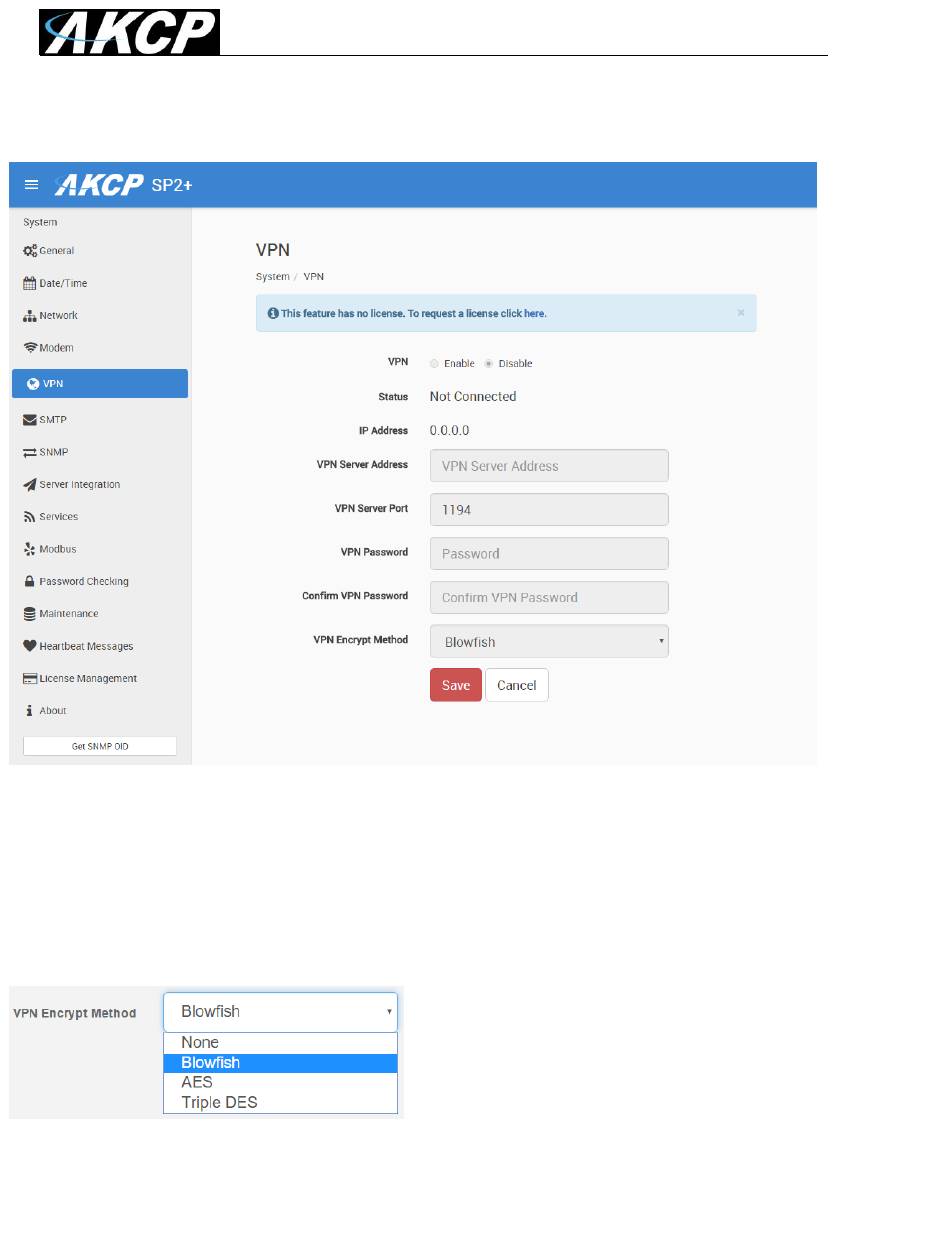Open the Modem menu item
Viewport: 950px width, 1260px height.
(x=100, y=348)
